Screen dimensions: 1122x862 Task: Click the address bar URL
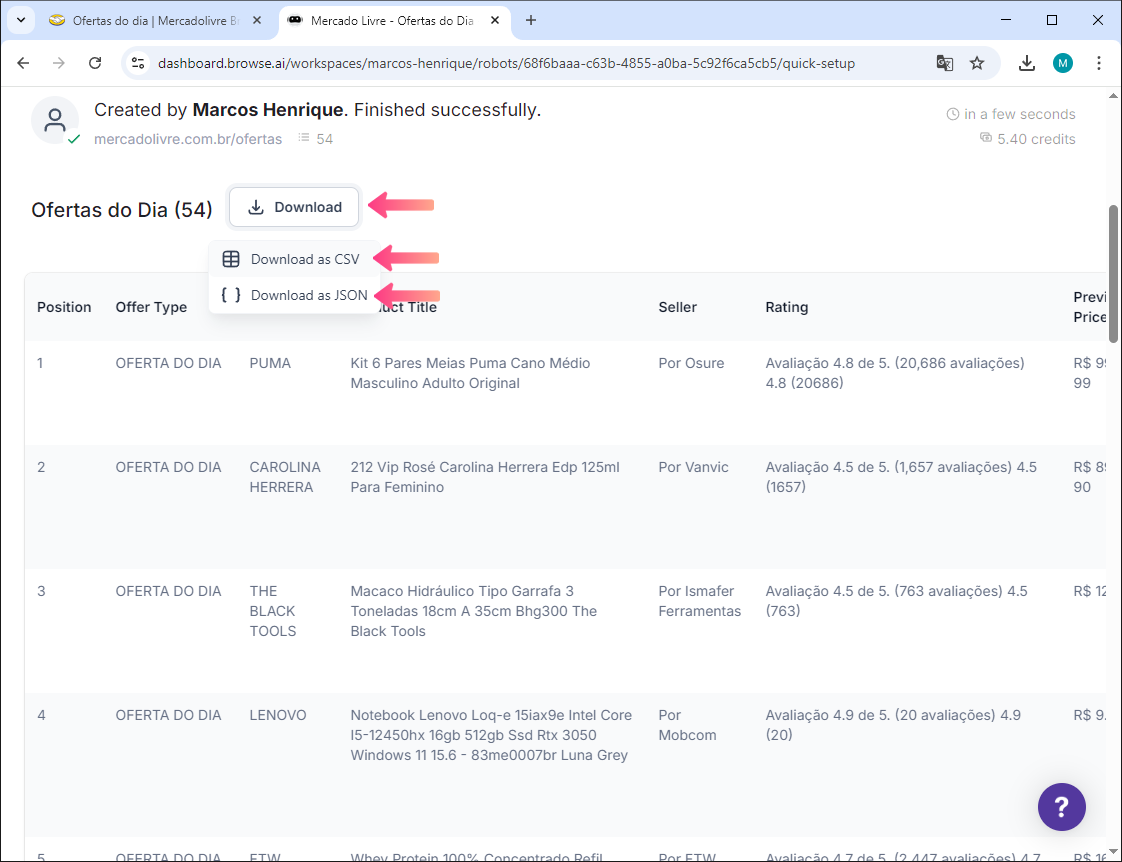pos(506,63)
